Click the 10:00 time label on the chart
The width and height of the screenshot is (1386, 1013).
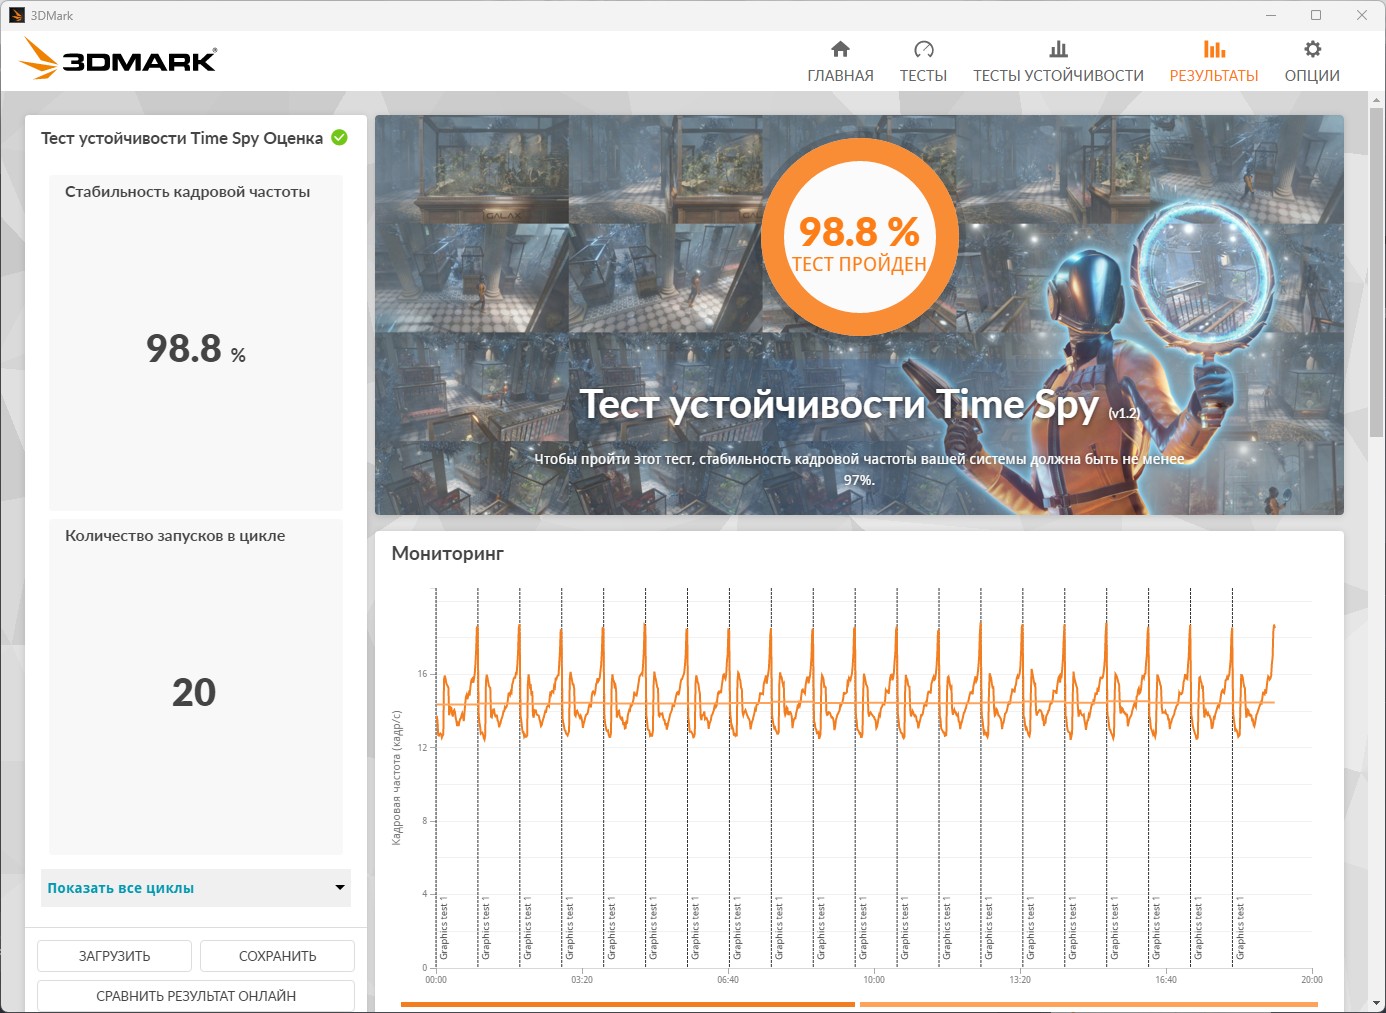pos(874,980)
